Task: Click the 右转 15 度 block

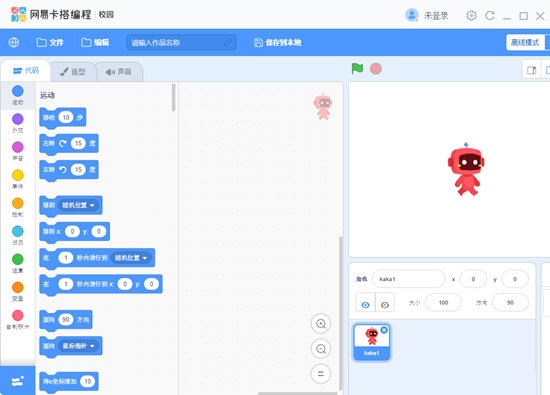Action: click(69, 143)
